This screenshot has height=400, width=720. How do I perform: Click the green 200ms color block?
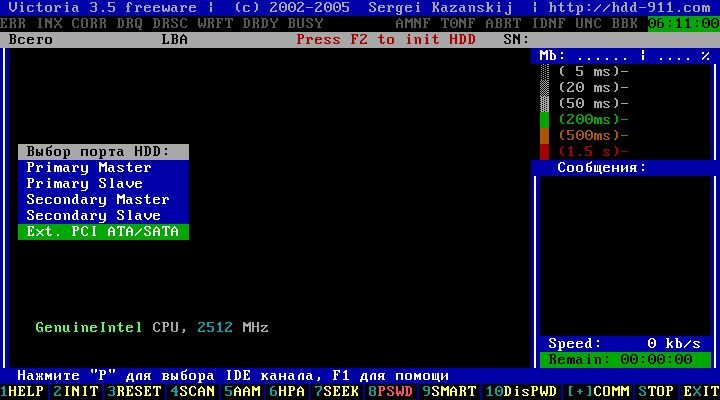(544, 120)
